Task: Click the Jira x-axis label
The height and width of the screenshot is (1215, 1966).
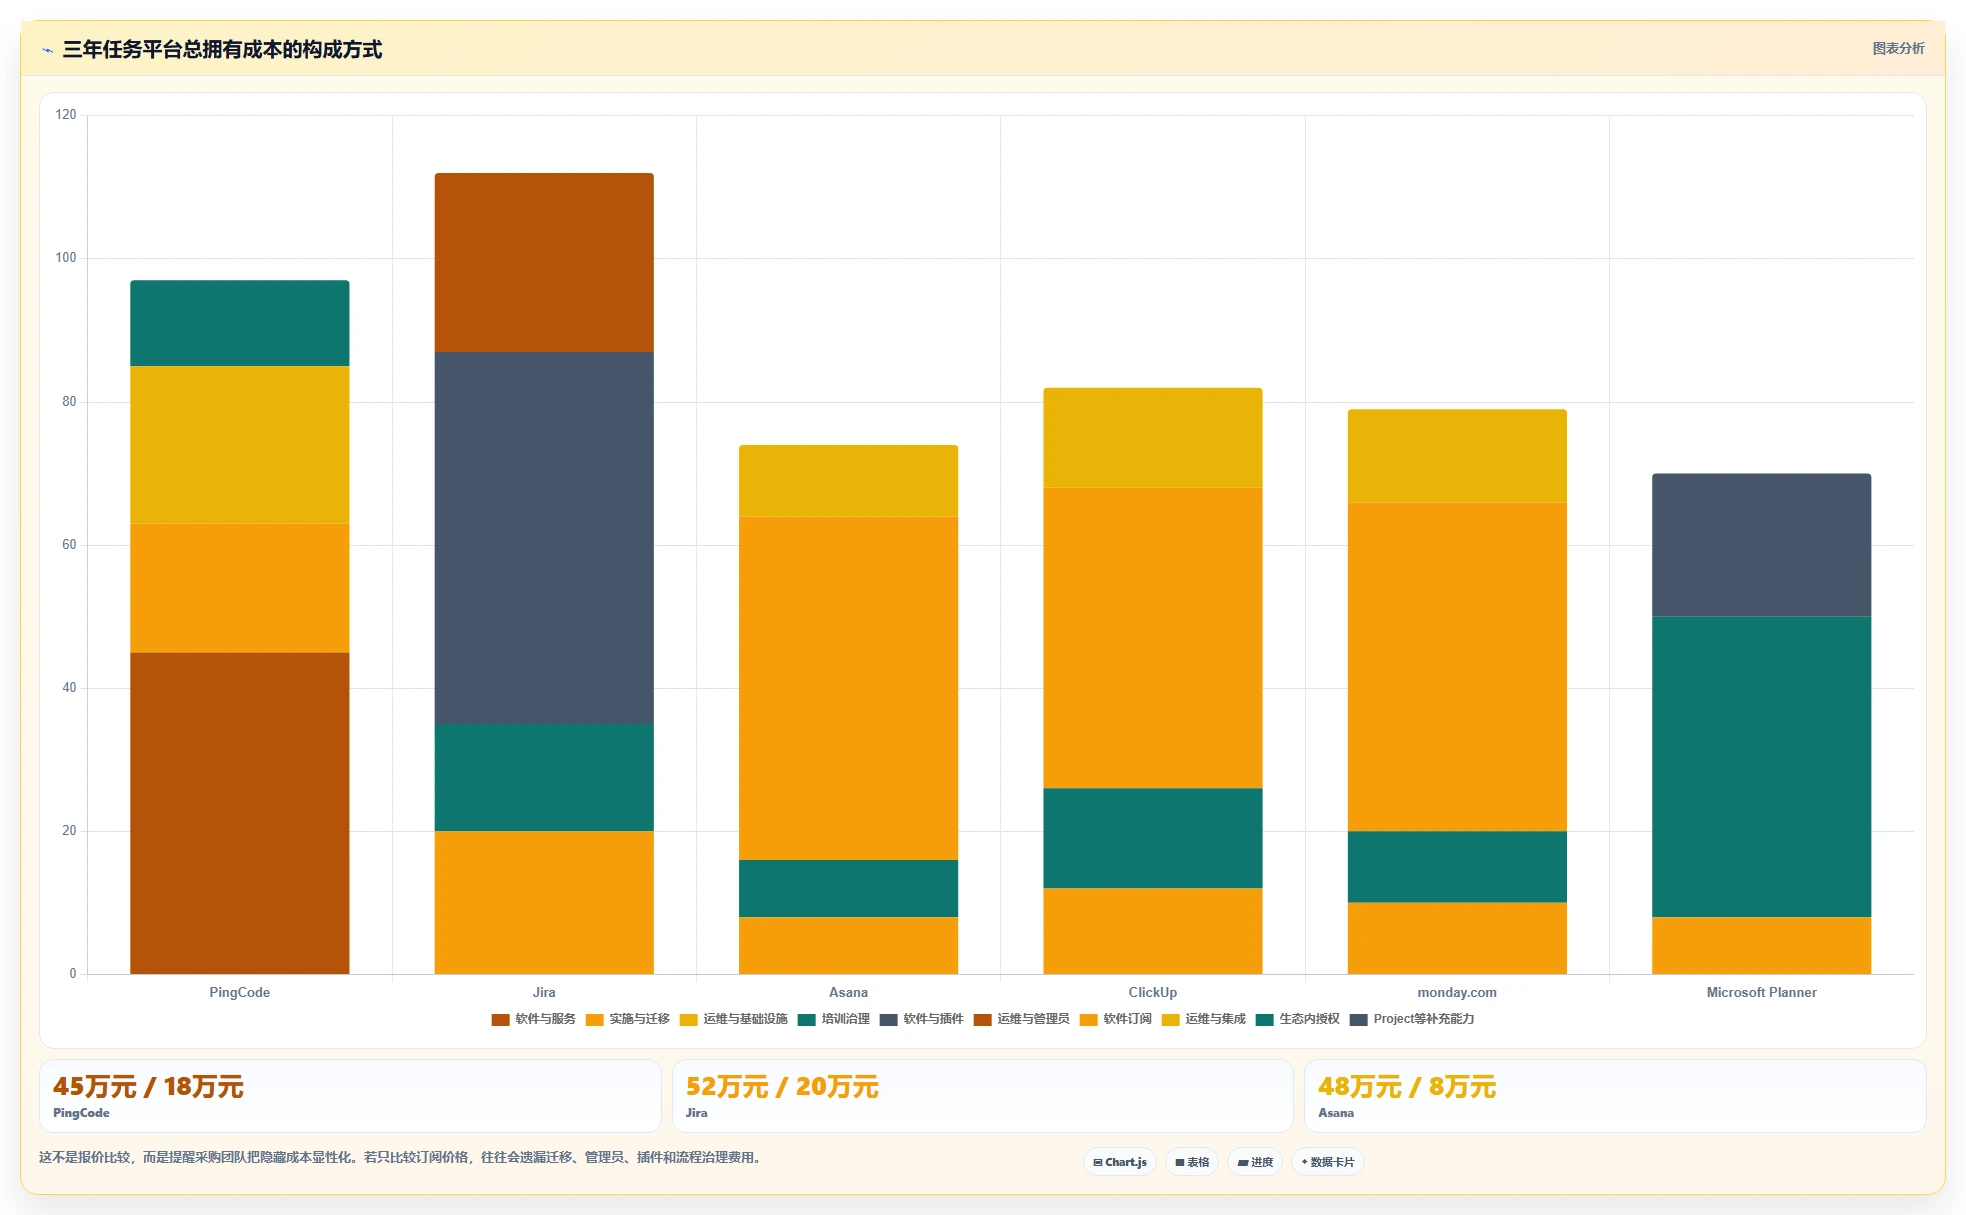Action: (x=544, y=992)
